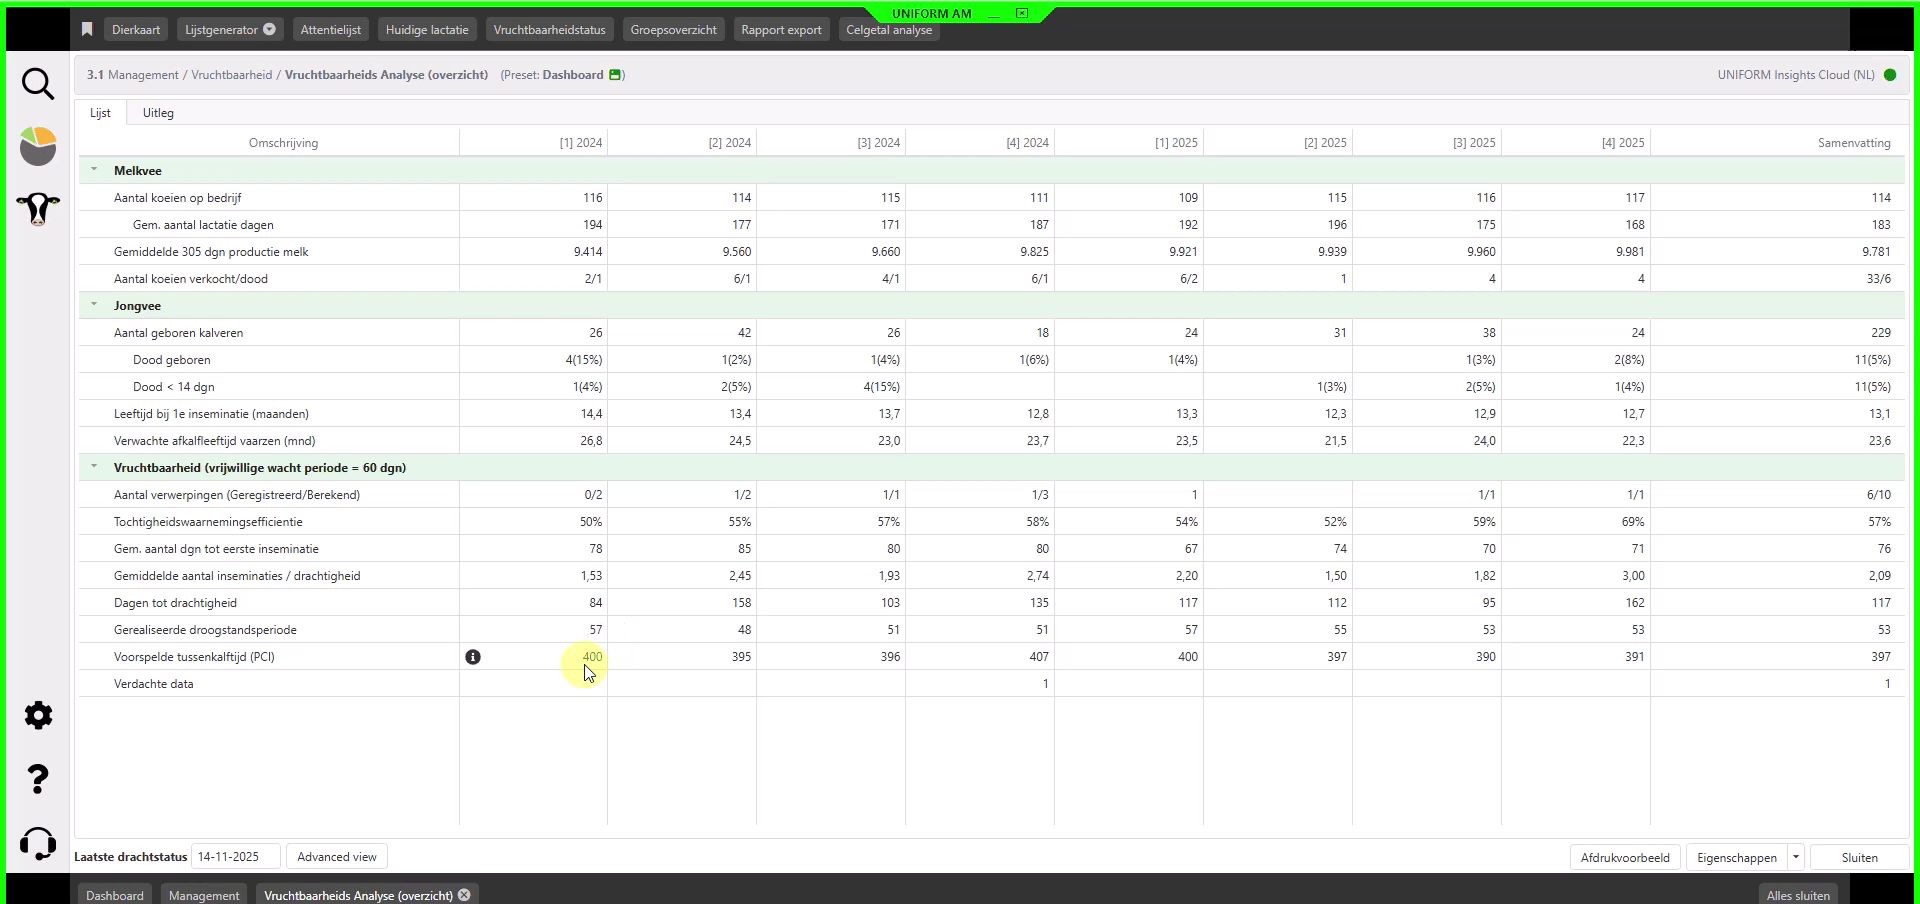
Task: Switch to the Uitleg tab
Action: tap(158, 113)
